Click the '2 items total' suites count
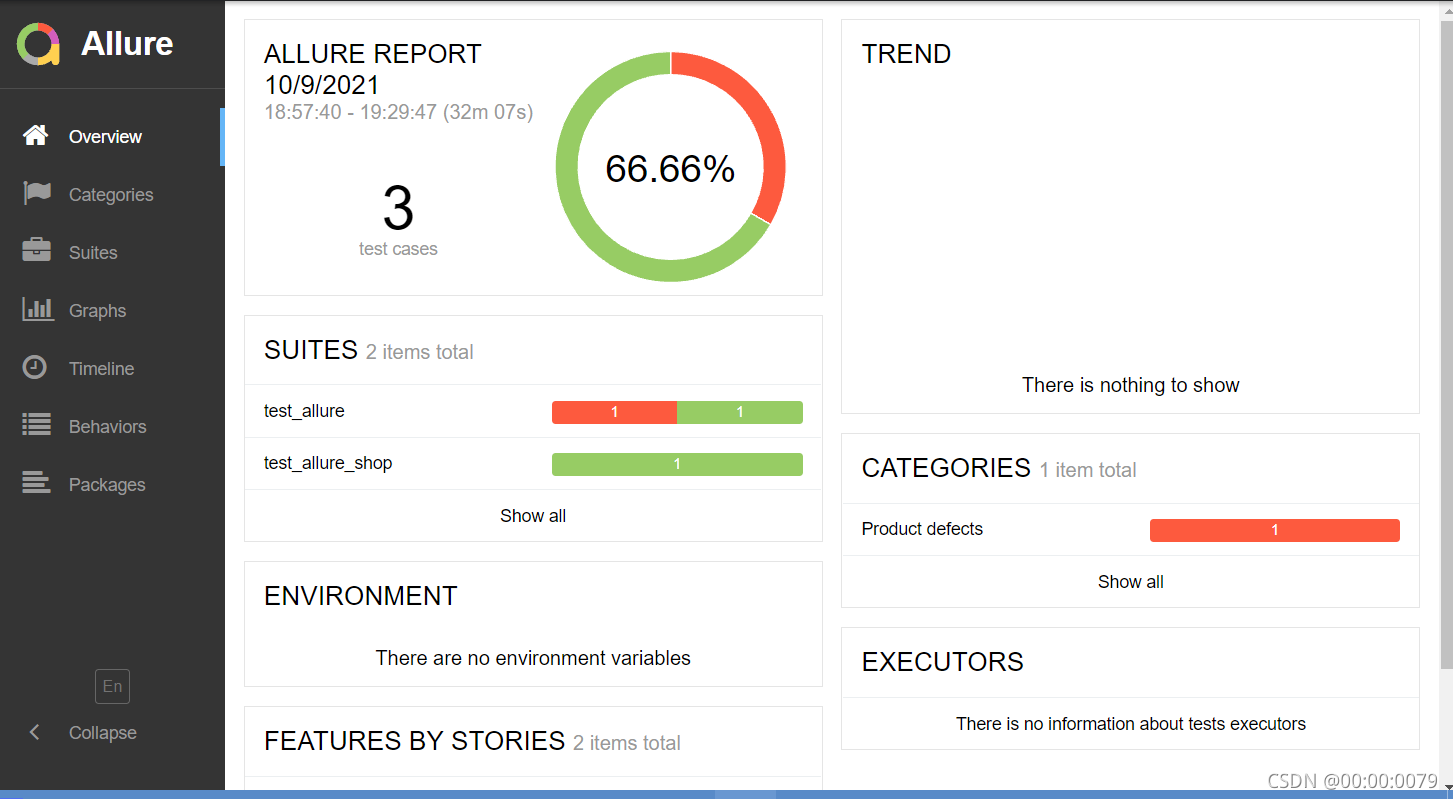The width and height of the screenshot is (1453, 799). point(419,352)
